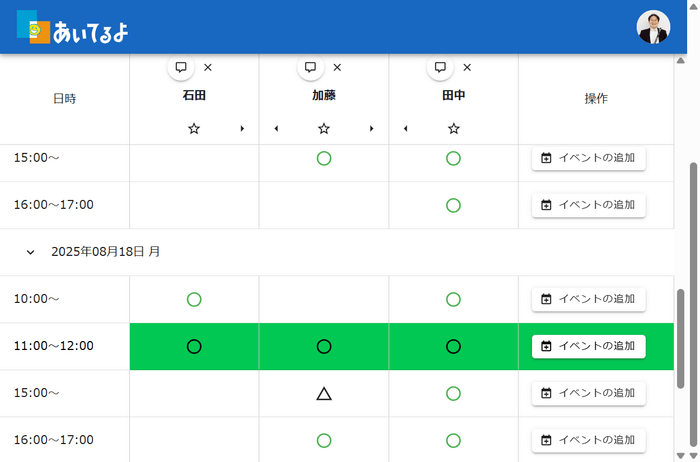Toggle the star under 石田
700x462 pixels.
click(x=194, y=129)
